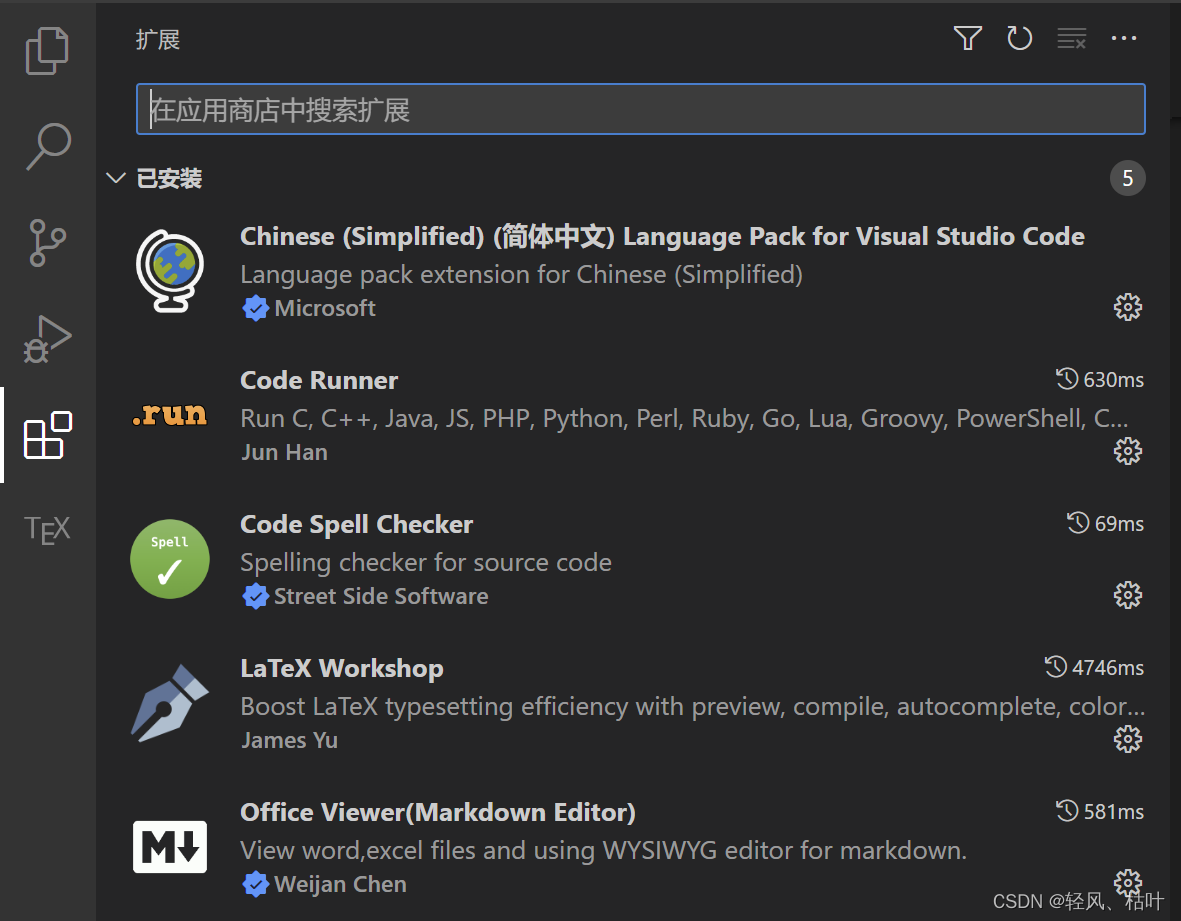Select the Code Spell Checker title

click(356, 524)
